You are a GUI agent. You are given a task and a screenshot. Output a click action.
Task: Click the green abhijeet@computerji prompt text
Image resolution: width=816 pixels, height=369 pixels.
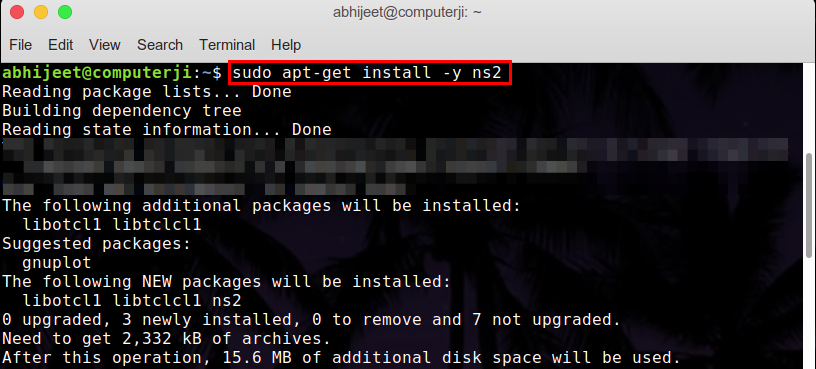(x=97, y=73)
